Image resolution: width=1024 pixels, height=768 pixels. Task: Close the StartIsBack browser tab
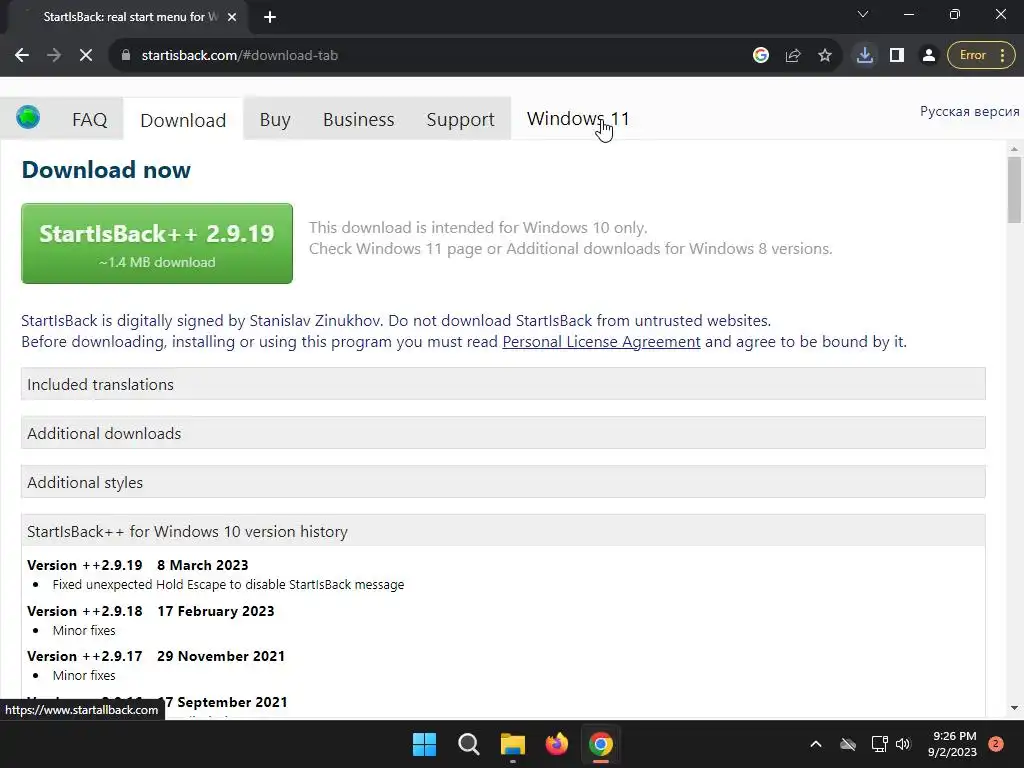(232, 17)
